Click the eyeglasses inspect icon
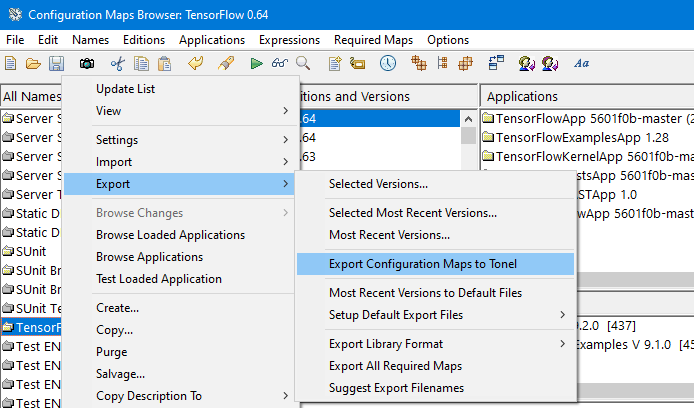694x408 pixels. click(280, 63)
